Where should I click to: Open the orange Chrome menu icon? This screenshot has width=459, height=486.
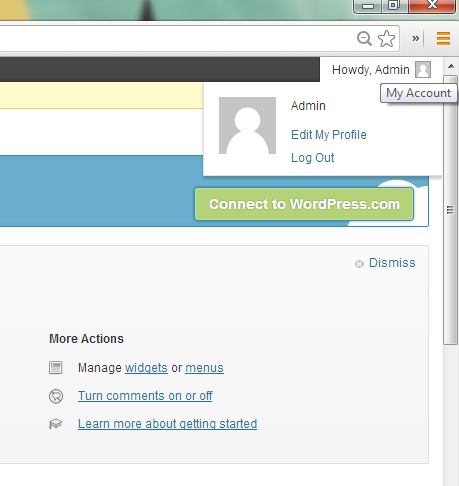pos(443,38)
